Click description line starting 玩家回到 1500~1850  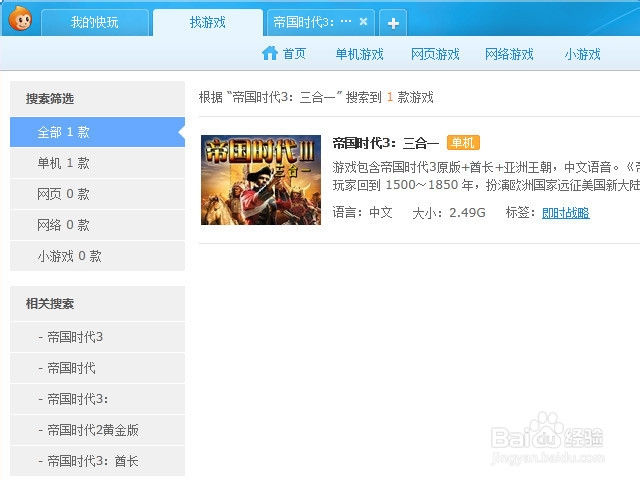(x=486, y=185)
